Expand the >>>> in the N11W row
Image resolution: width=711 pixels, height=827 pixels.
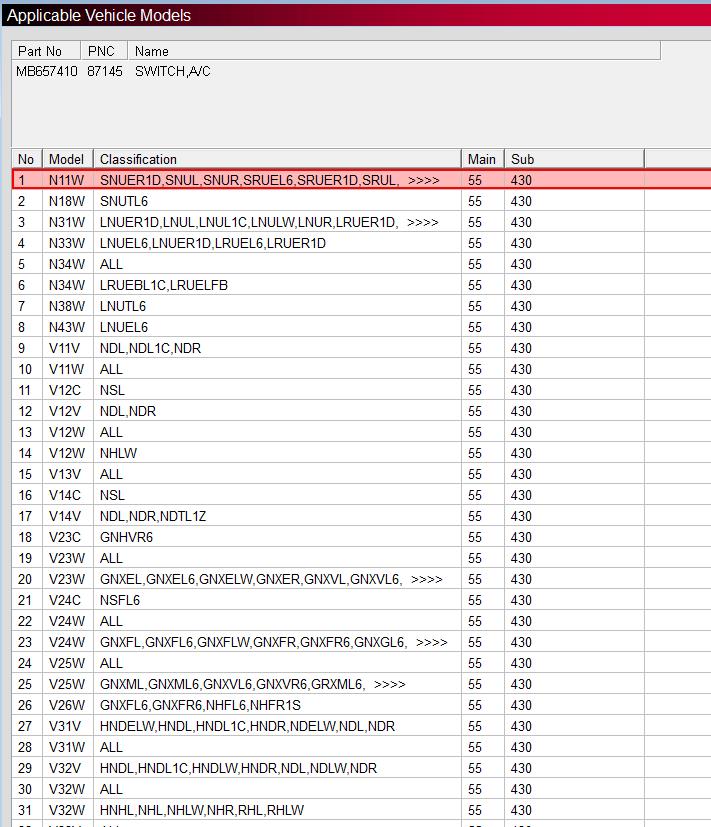[x=423, y=180]
